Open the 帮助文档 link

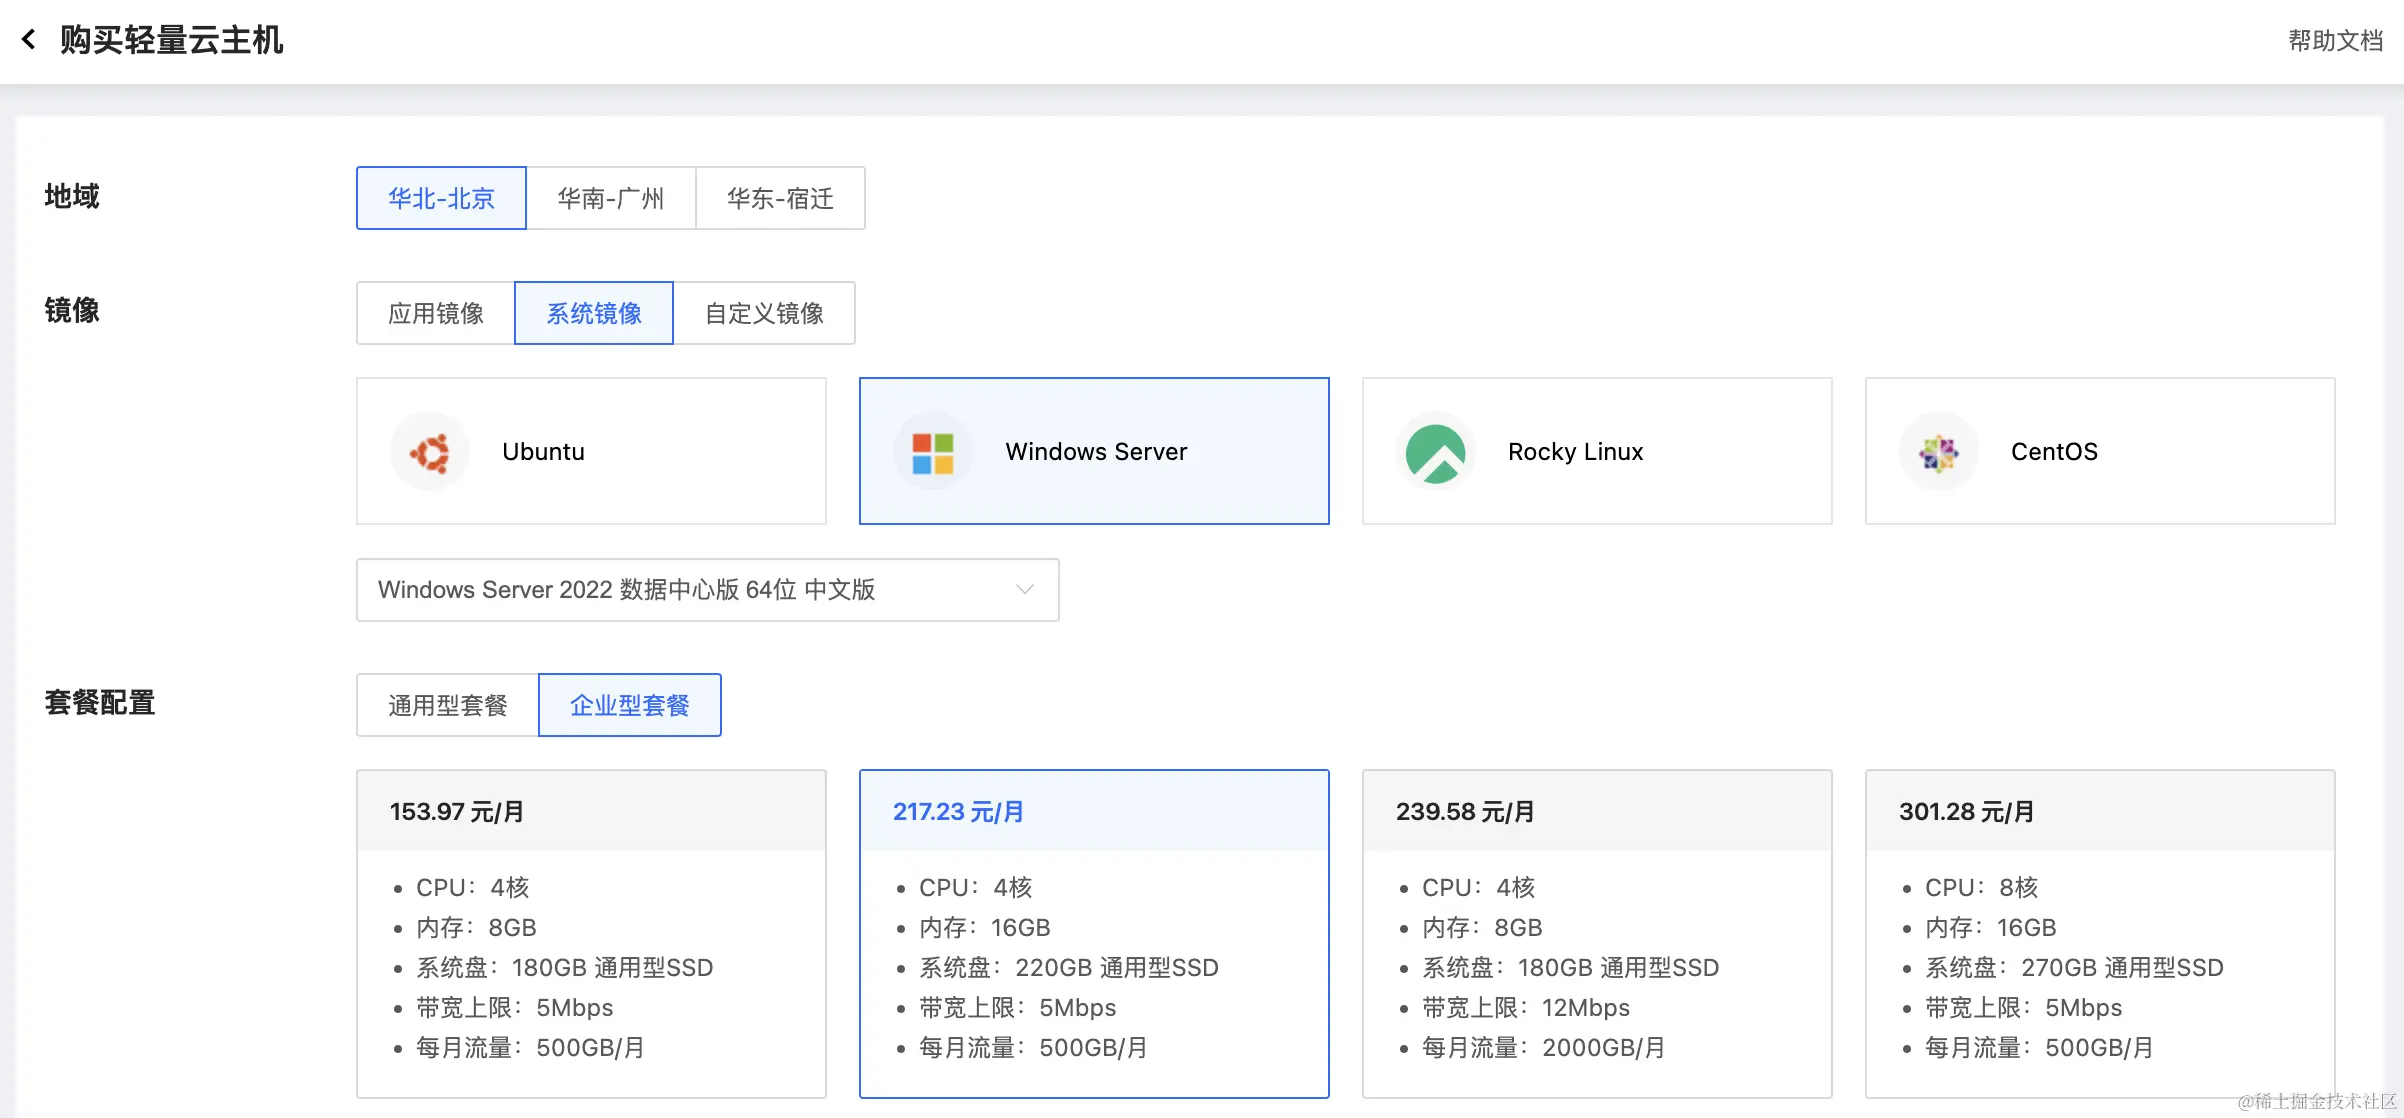pos(2335,41)
